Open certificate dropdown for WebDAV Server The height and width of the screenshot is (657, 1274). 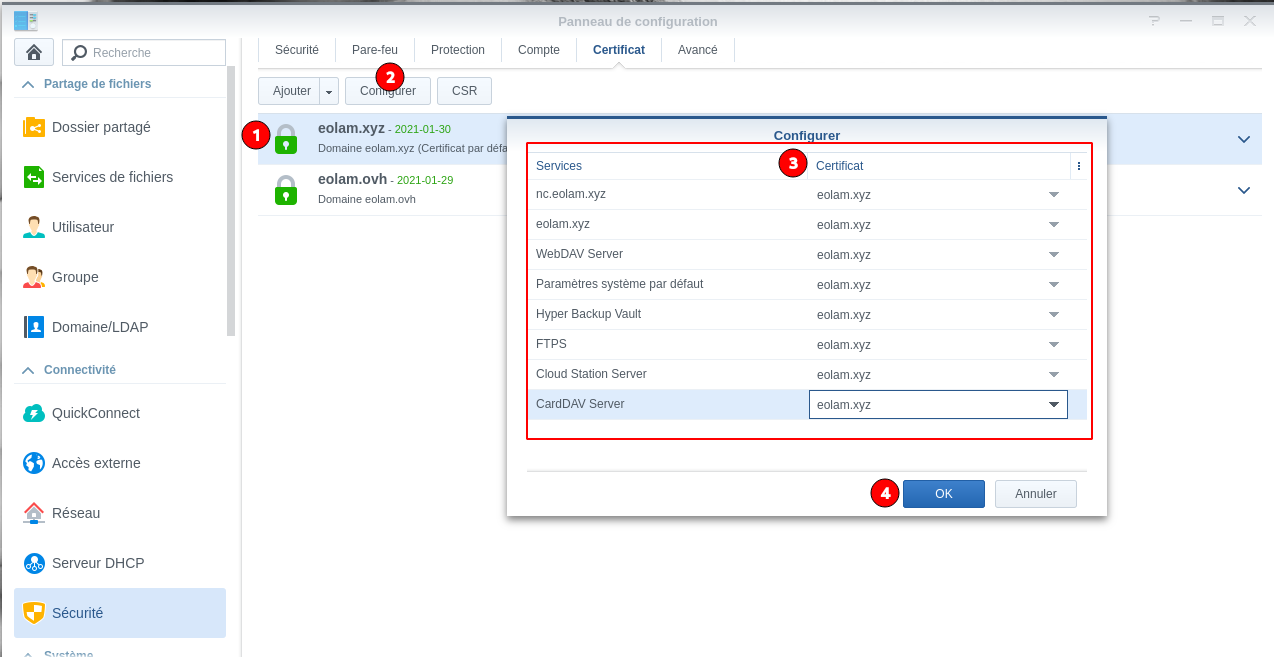pyautogui.click(x=1053, y=254)
